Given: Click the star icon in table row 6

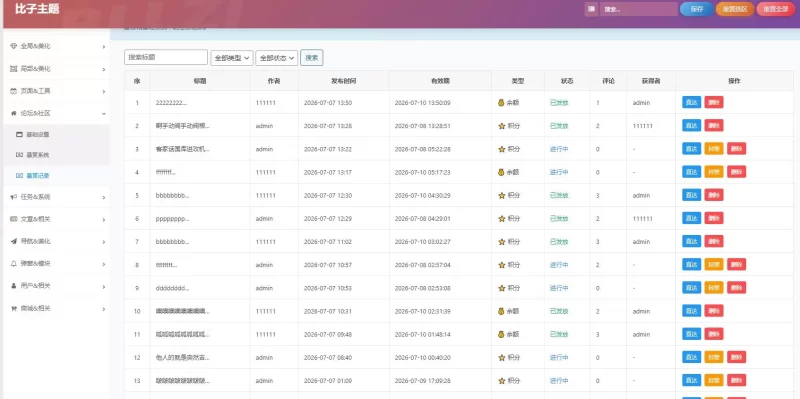Looking at the screenshot, I should click(x=501, y=218).
